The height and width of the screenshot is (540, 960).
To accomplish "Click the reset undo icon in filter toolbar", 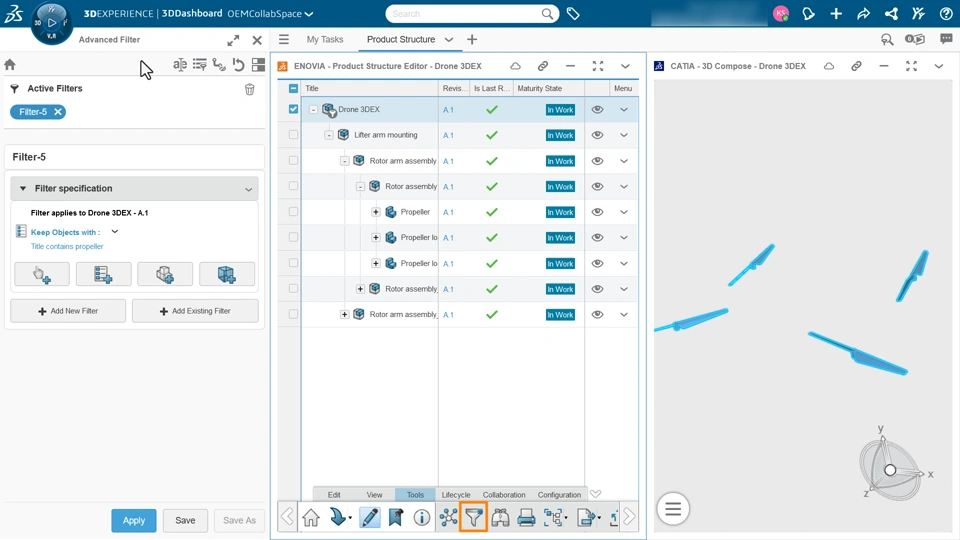I will click(239, 64).
